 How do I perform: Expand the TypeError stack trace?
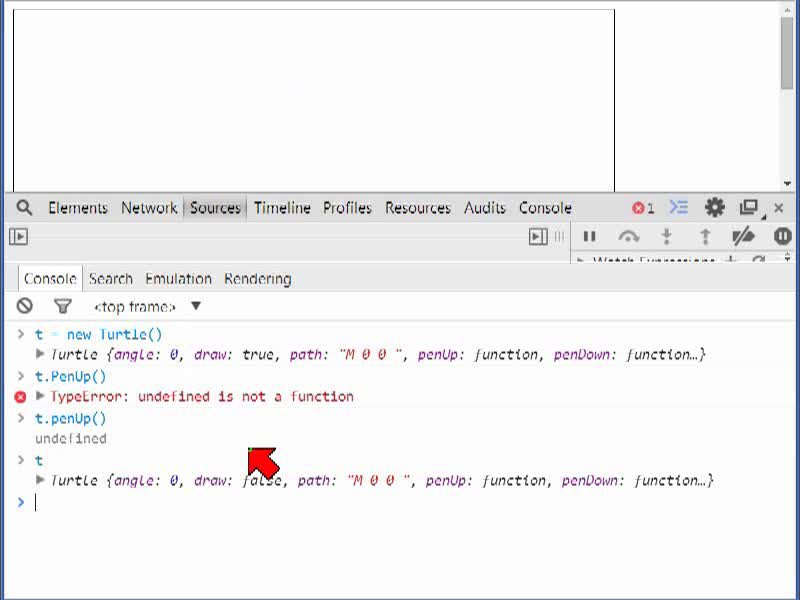(40, 395)
